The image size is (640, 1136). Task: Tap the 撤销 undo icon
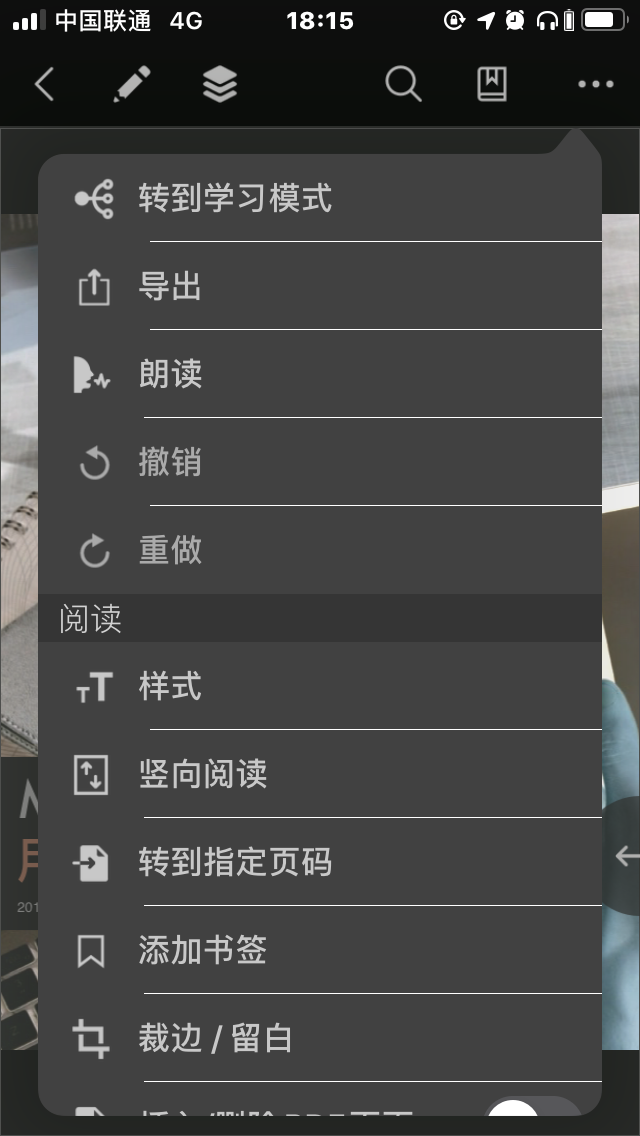pos(94,464)
